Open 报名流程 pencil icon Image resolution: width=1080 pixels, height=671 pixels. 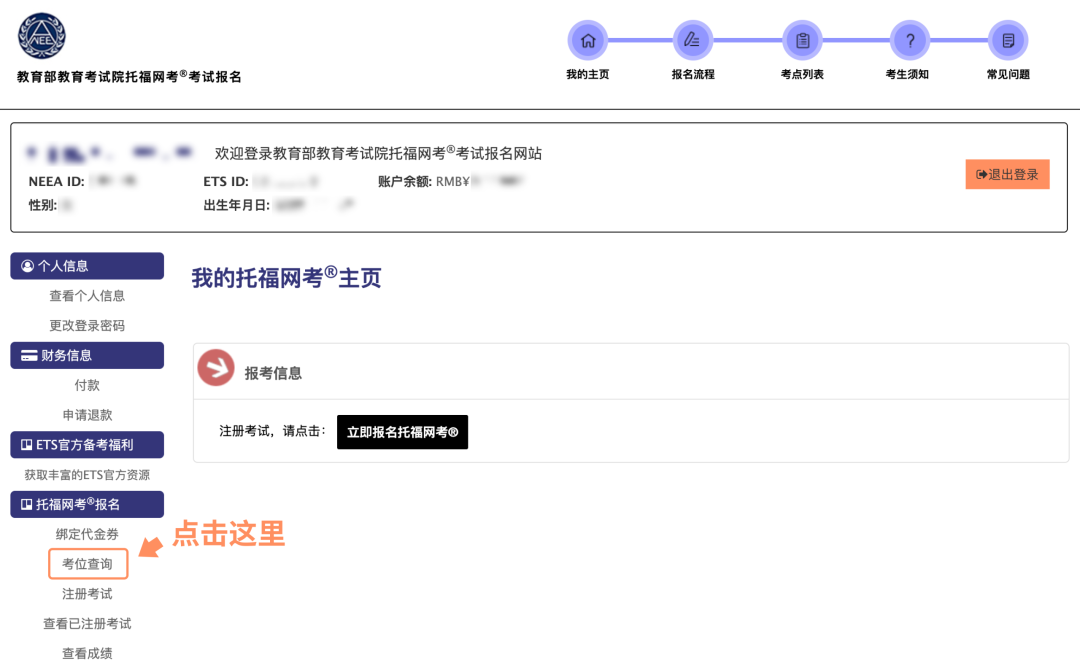click(x=692, y=41)
